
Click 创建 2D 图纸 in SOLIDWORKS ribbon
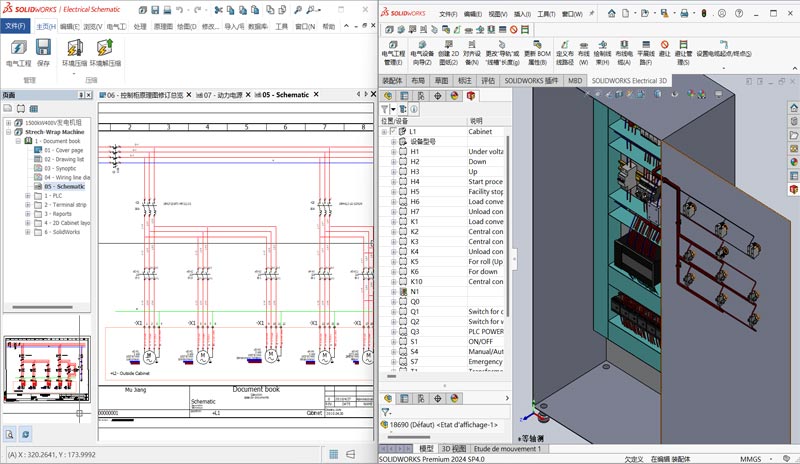click(x=448, y=53)
